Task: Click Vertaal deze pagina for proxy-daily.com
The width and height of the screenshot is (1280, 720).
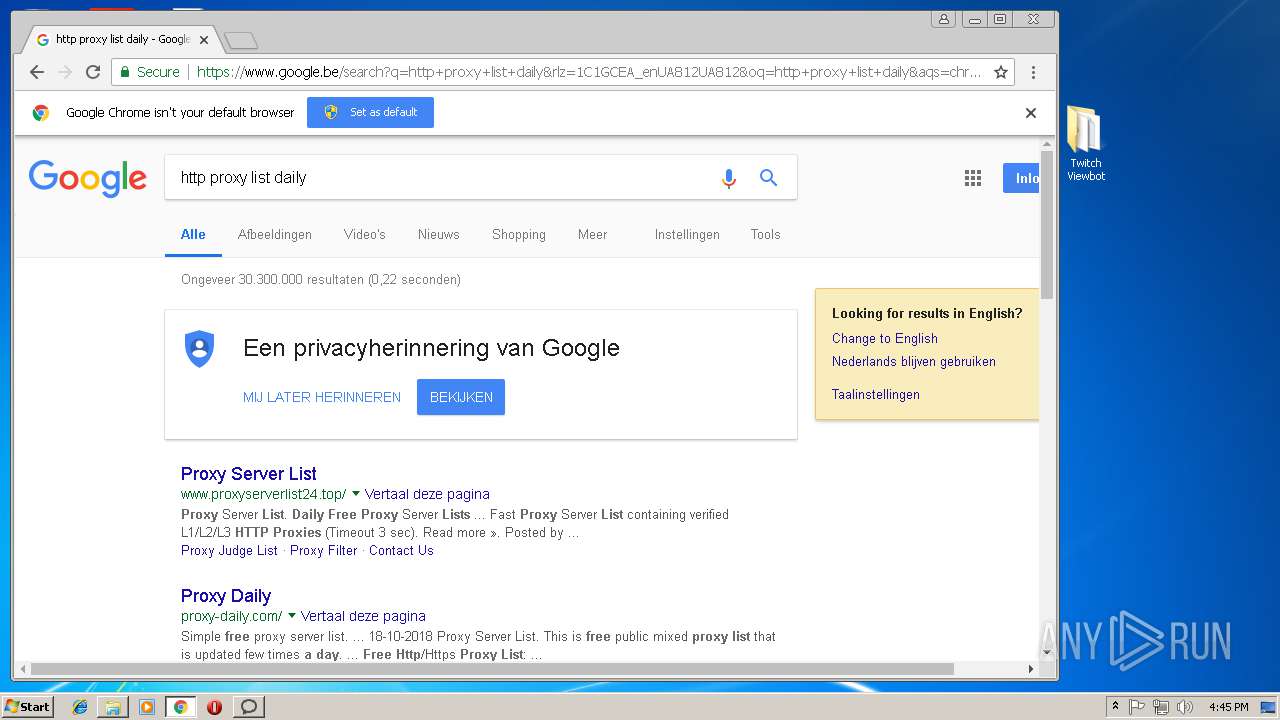Action: [x=363, y=616]
